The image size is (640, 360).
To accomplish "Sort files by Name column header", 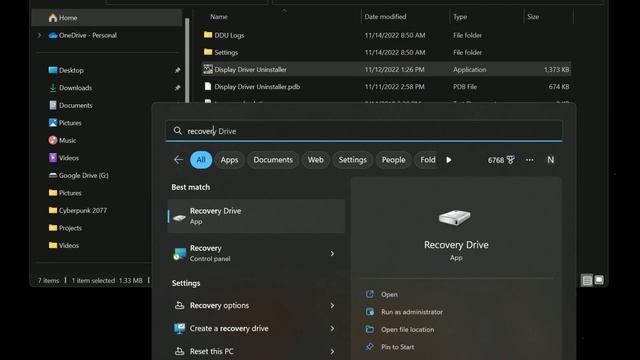I will pyautogui.click(x=219, y=17).
